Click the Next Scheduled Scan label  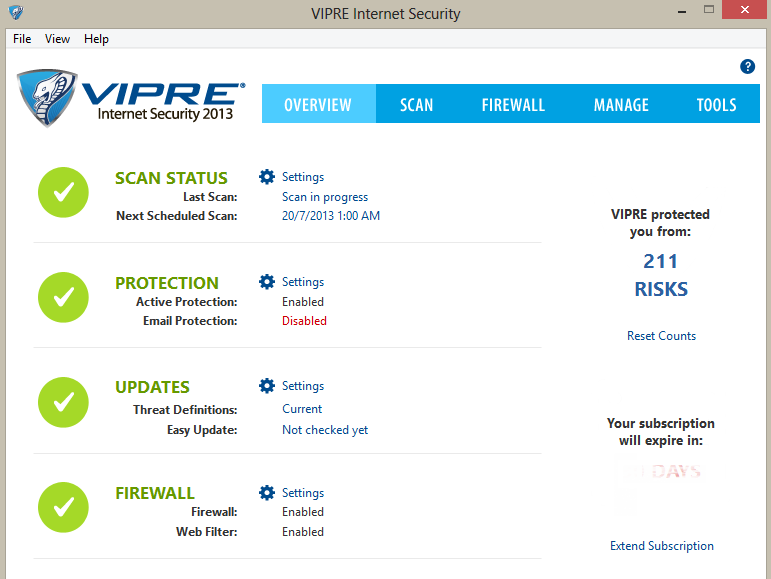177,216
